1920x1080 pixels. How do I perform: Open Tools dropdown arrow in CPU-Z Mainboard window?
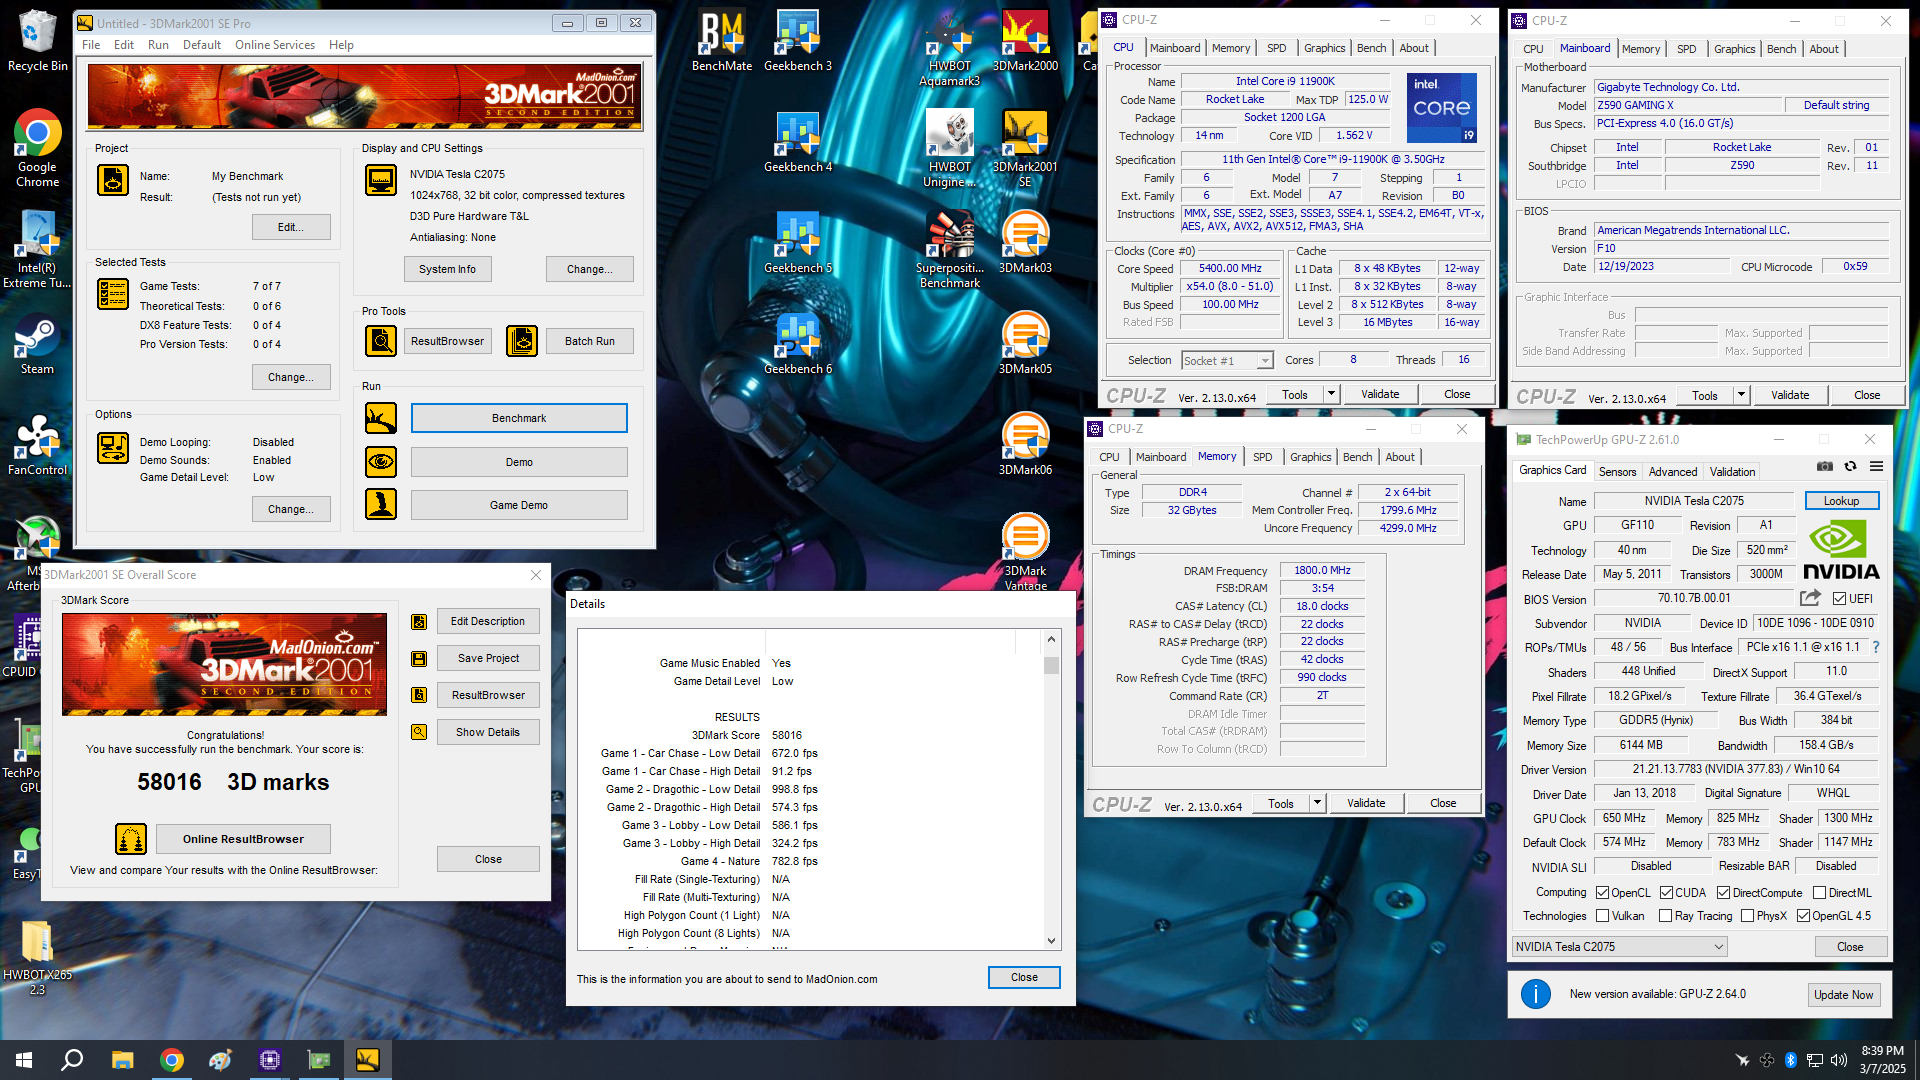(x=1741, y=395)
